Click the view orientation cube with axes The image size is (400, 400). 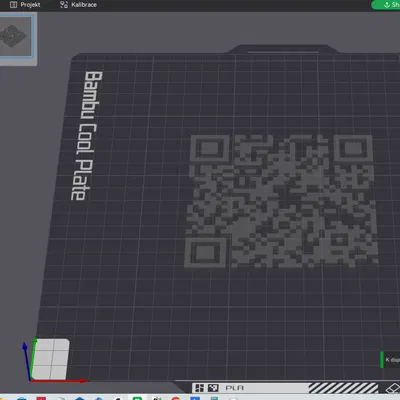click(x=51, y=359)
